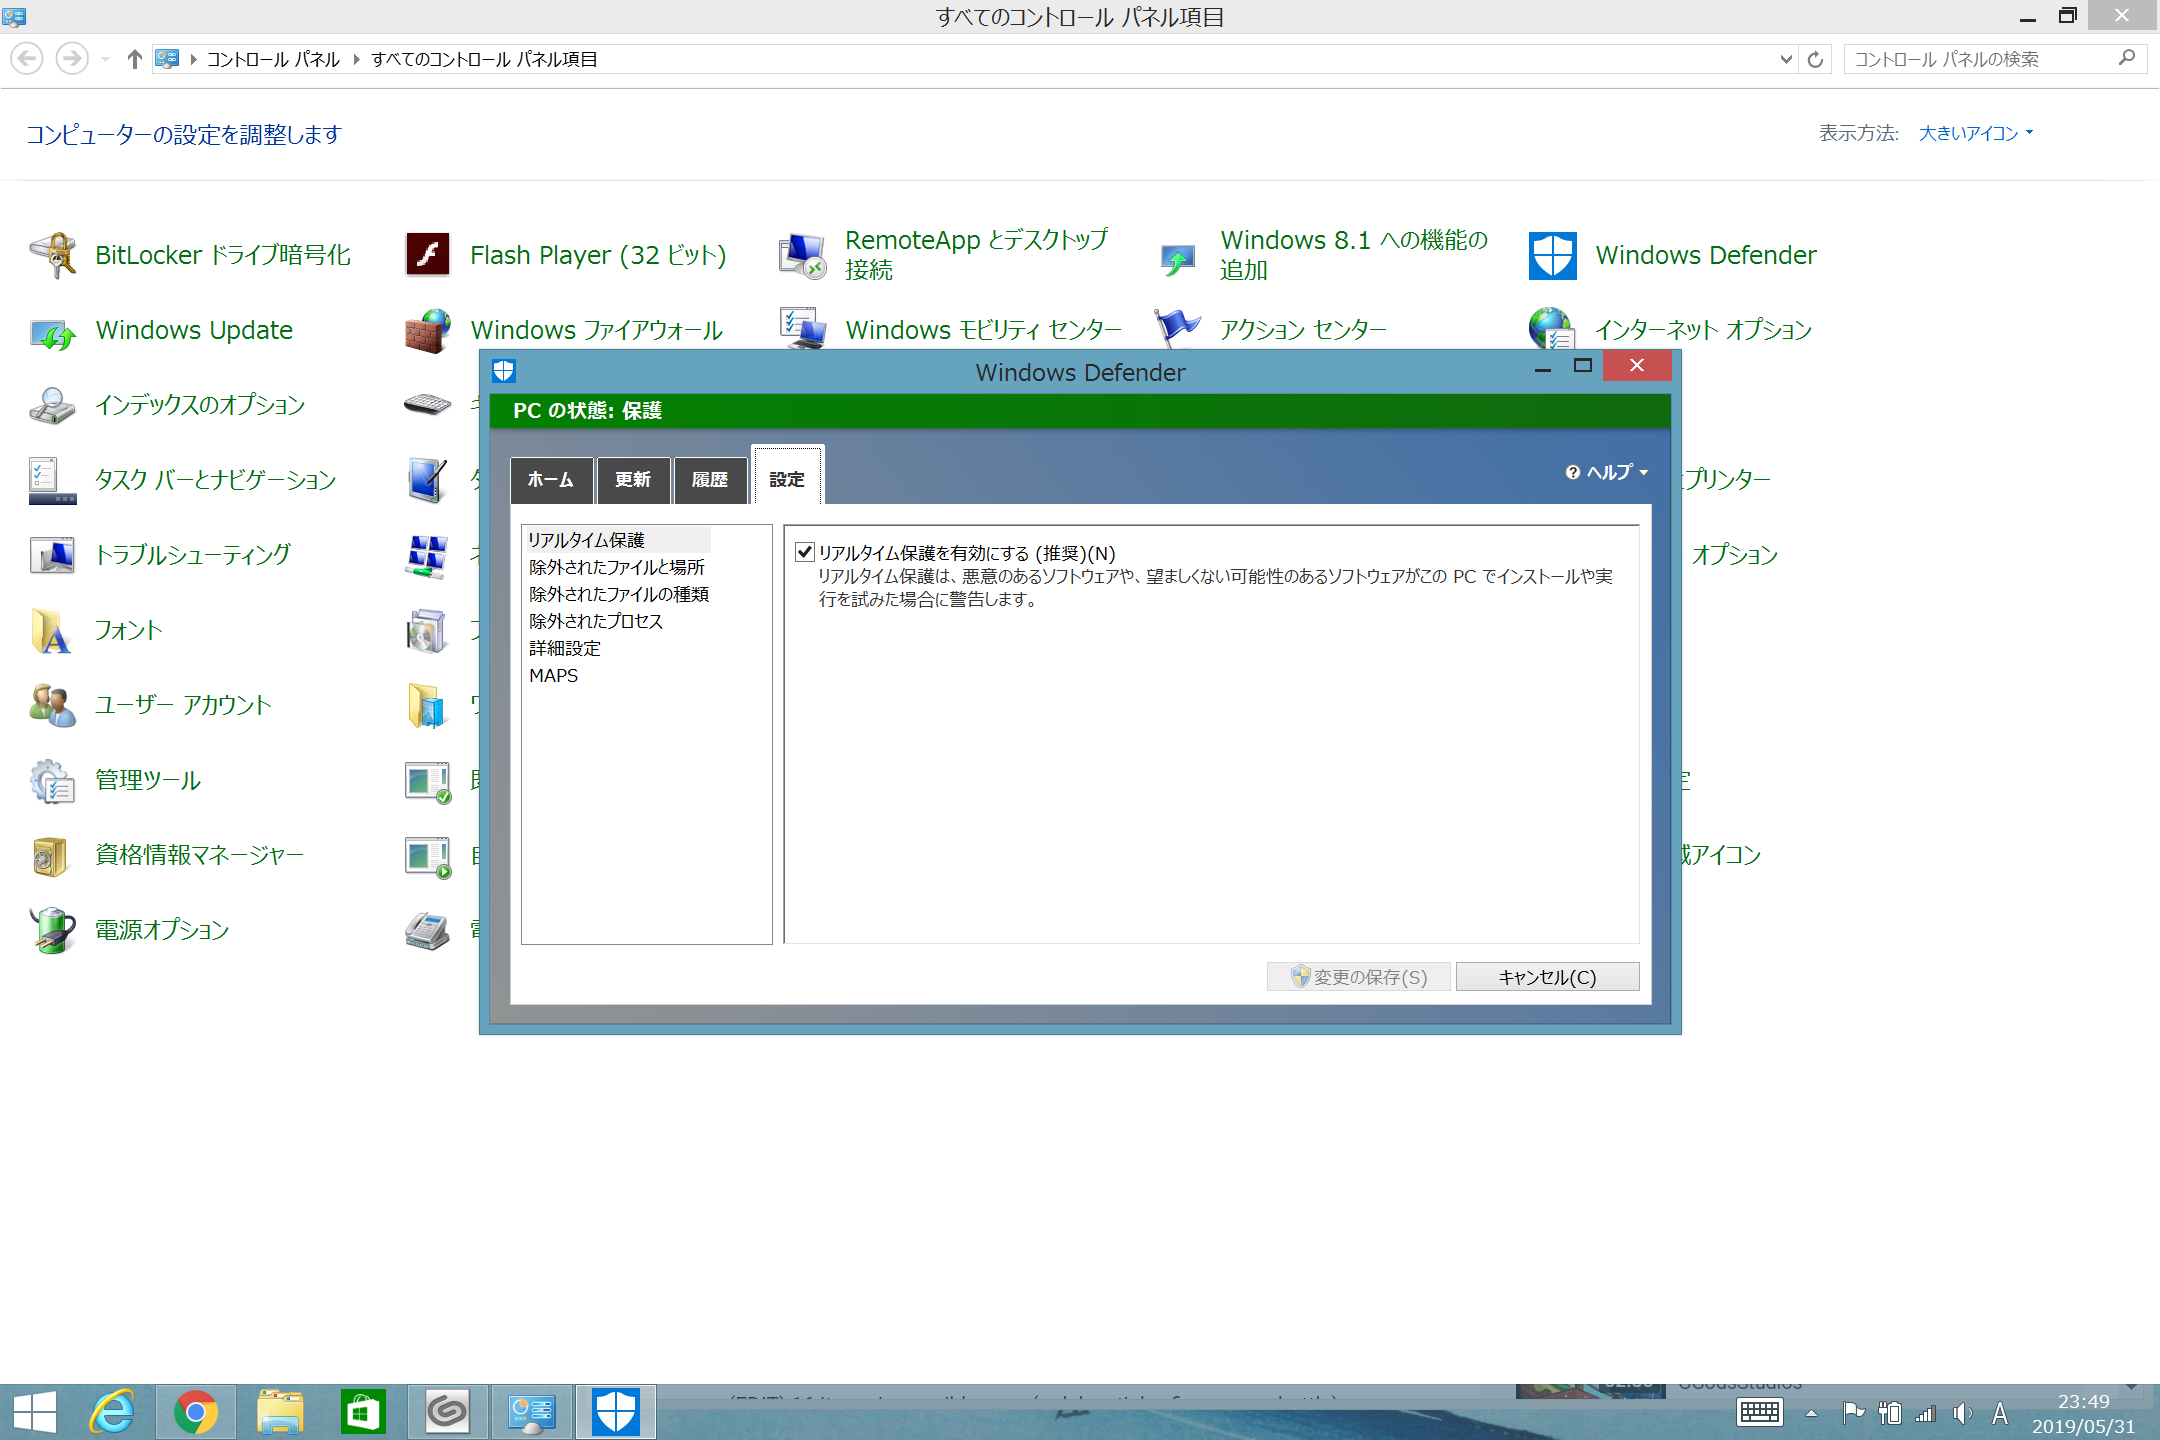
Task: Switch to 履歴 tab in Defender
Action: pos(710,480)
